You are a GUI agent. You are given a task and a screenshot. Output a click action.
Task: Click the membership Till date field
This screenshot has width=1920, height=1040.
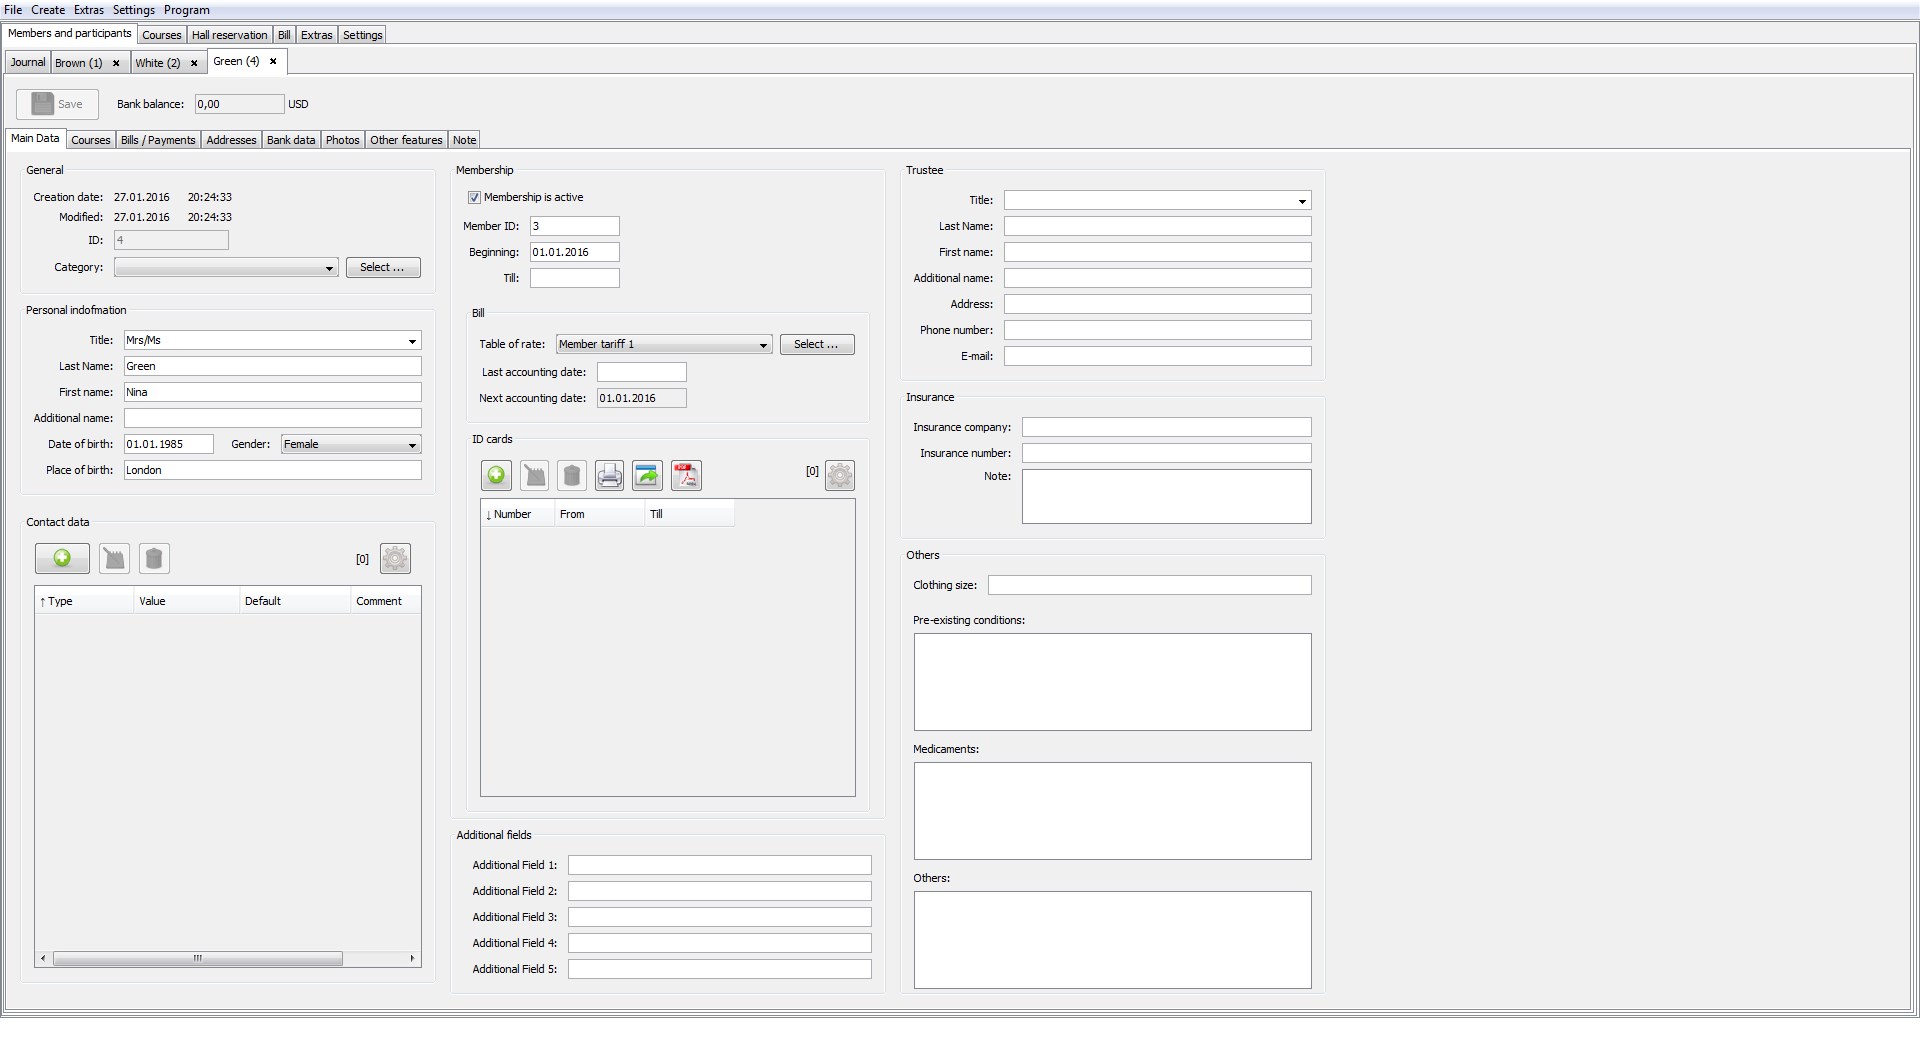[x=575, y=279]
